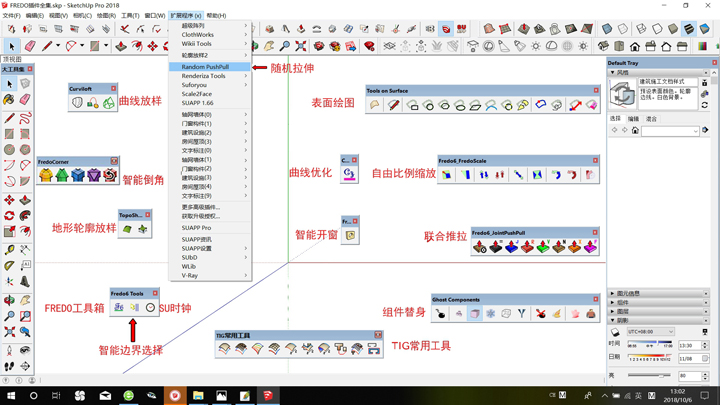Open the line tool dropdown arrow

coord(58,46)
